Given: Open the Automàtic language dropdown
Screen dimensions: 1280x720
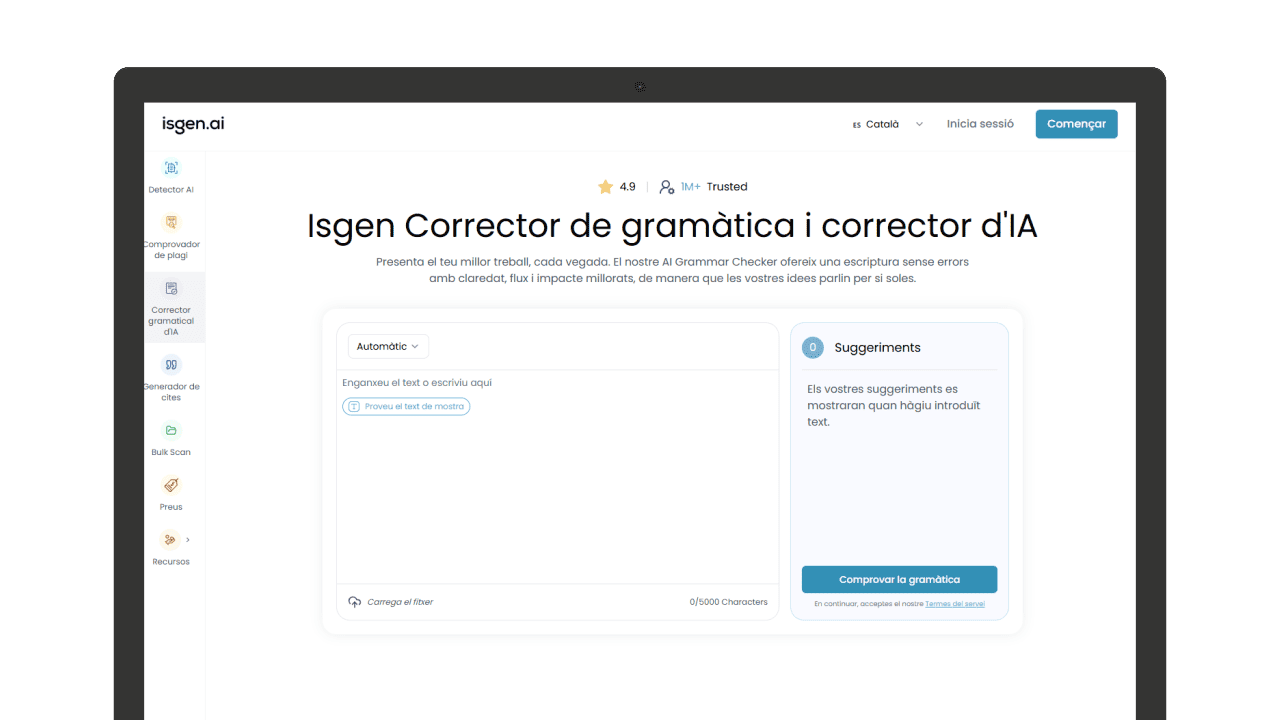Looking at the screenshot, I should click(388, 345).
